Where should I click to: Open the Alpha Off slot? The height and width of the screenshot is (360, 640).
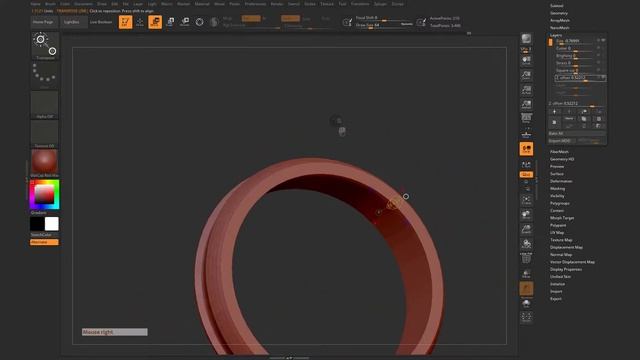click(x=44, y=104)
